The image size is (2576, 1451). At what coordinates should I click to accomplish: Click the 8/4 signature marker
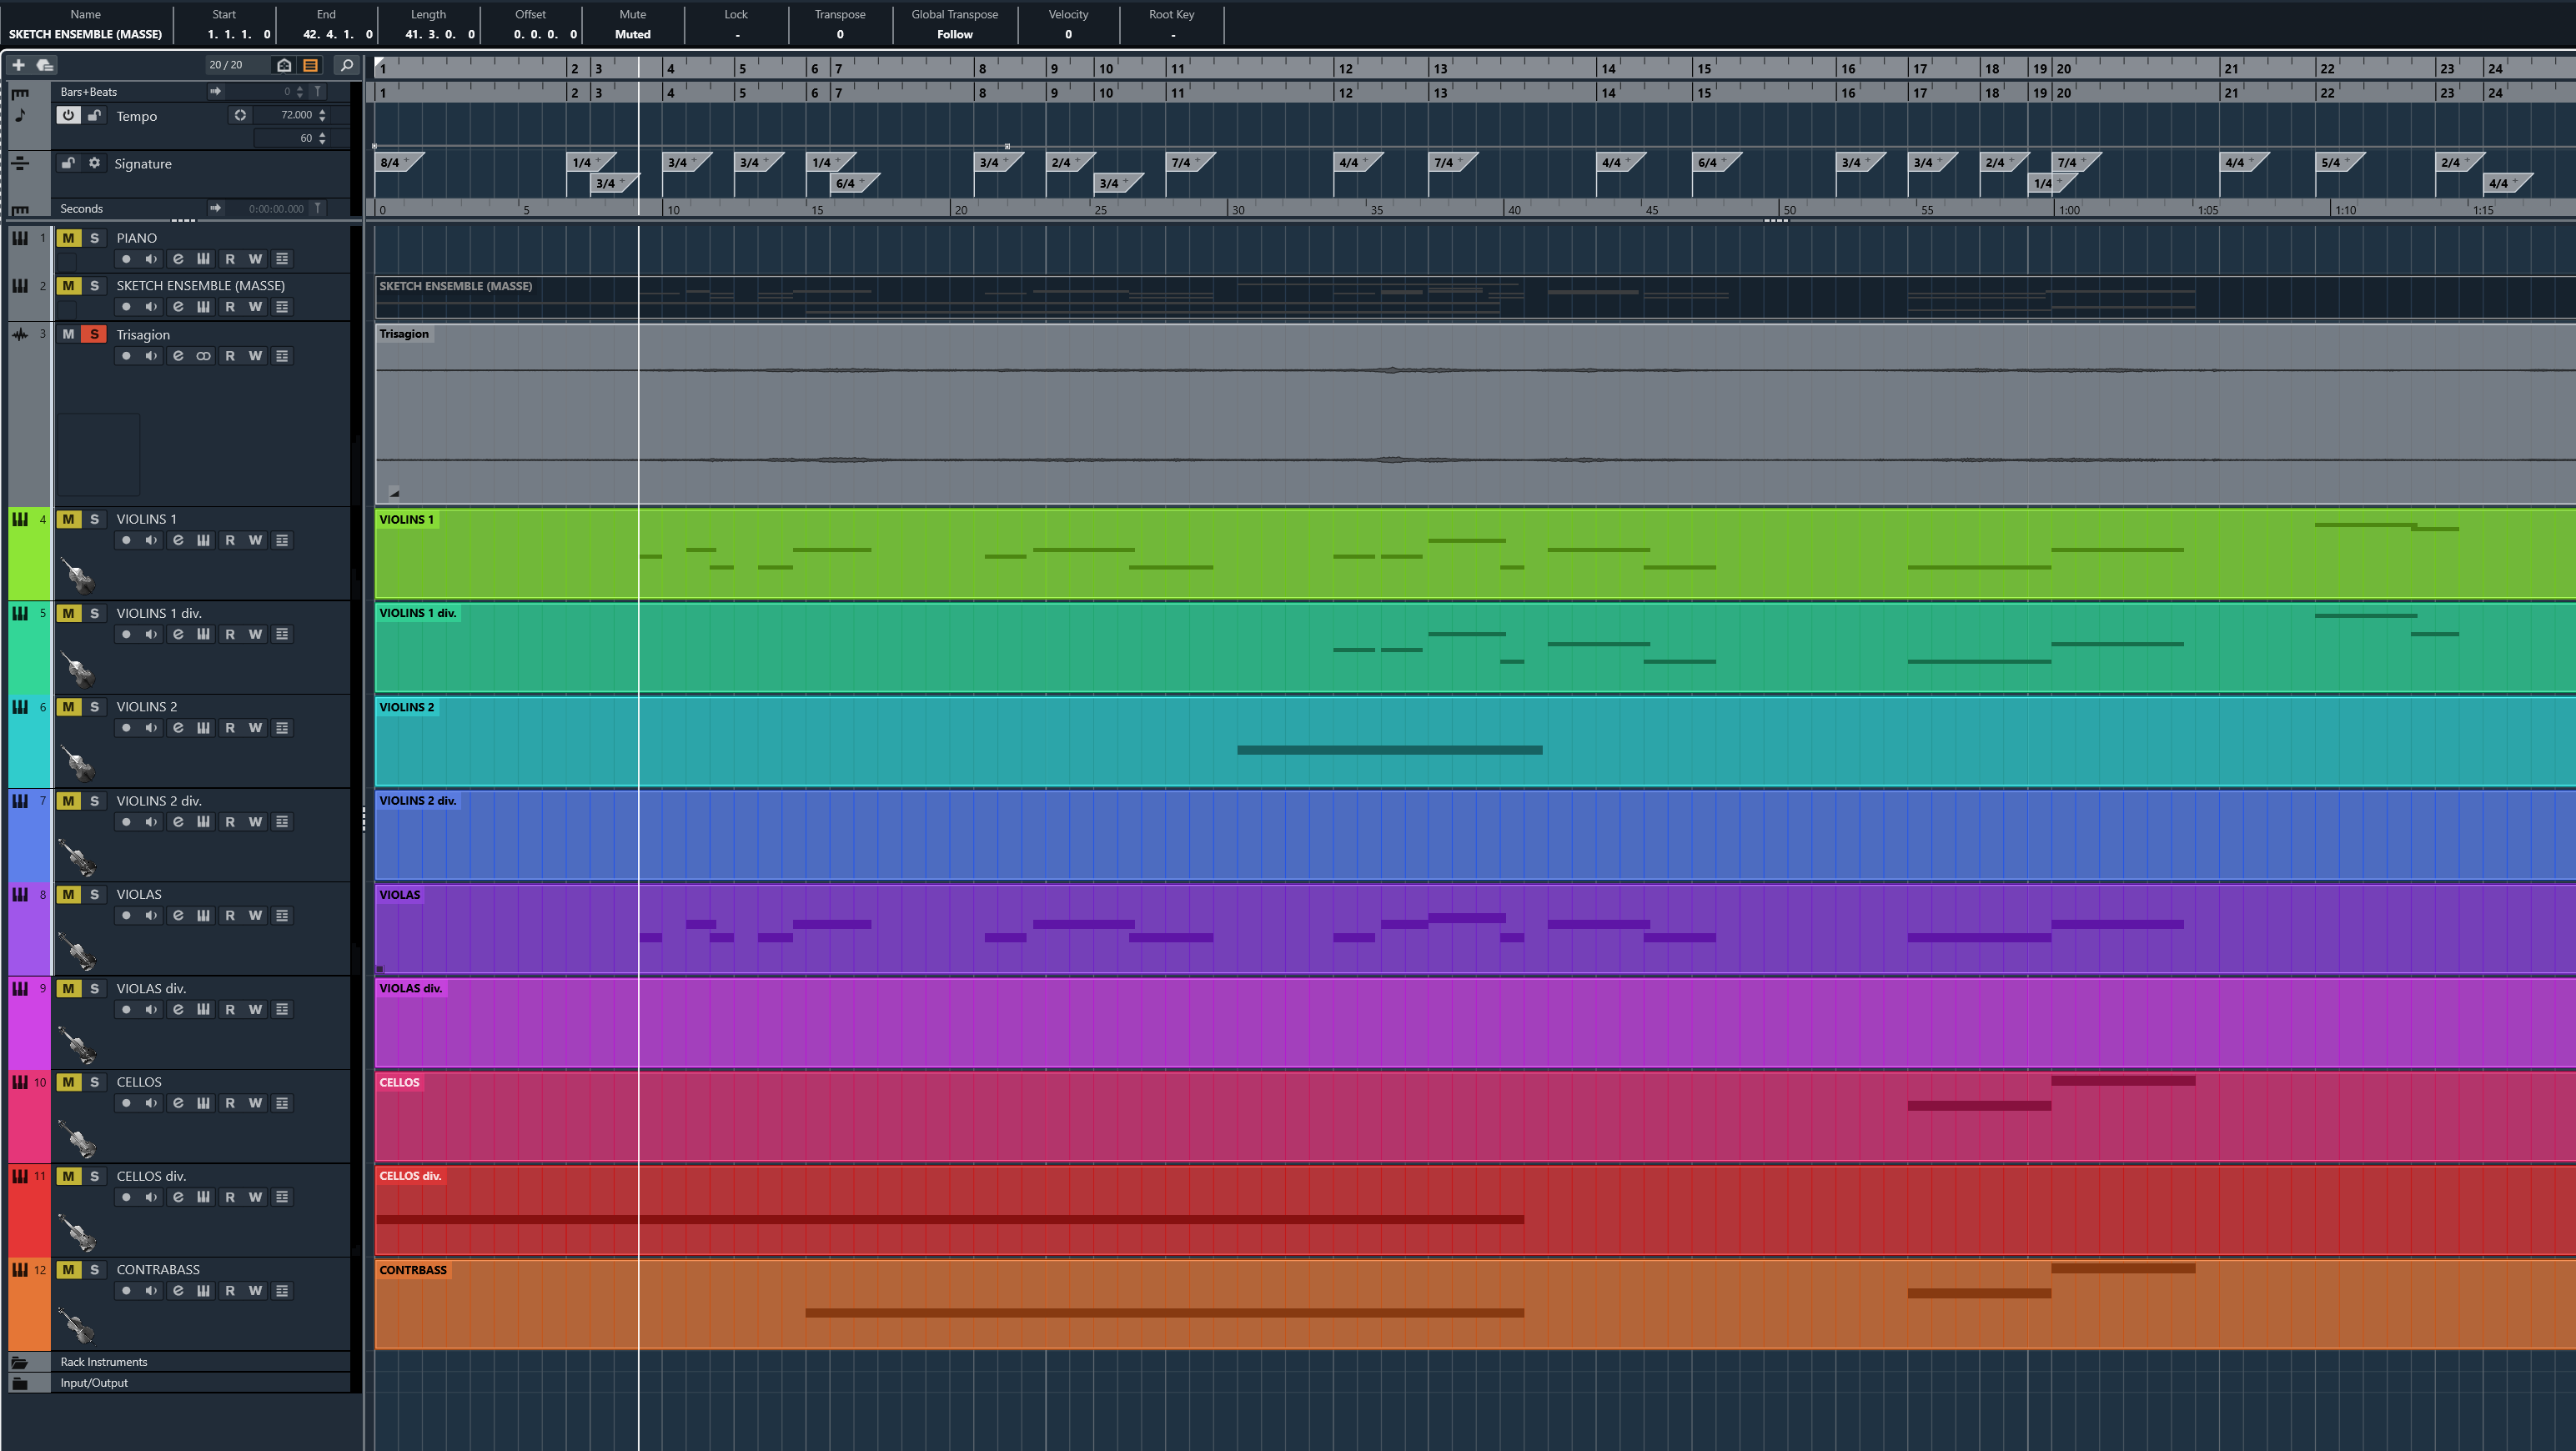point(397,162)
